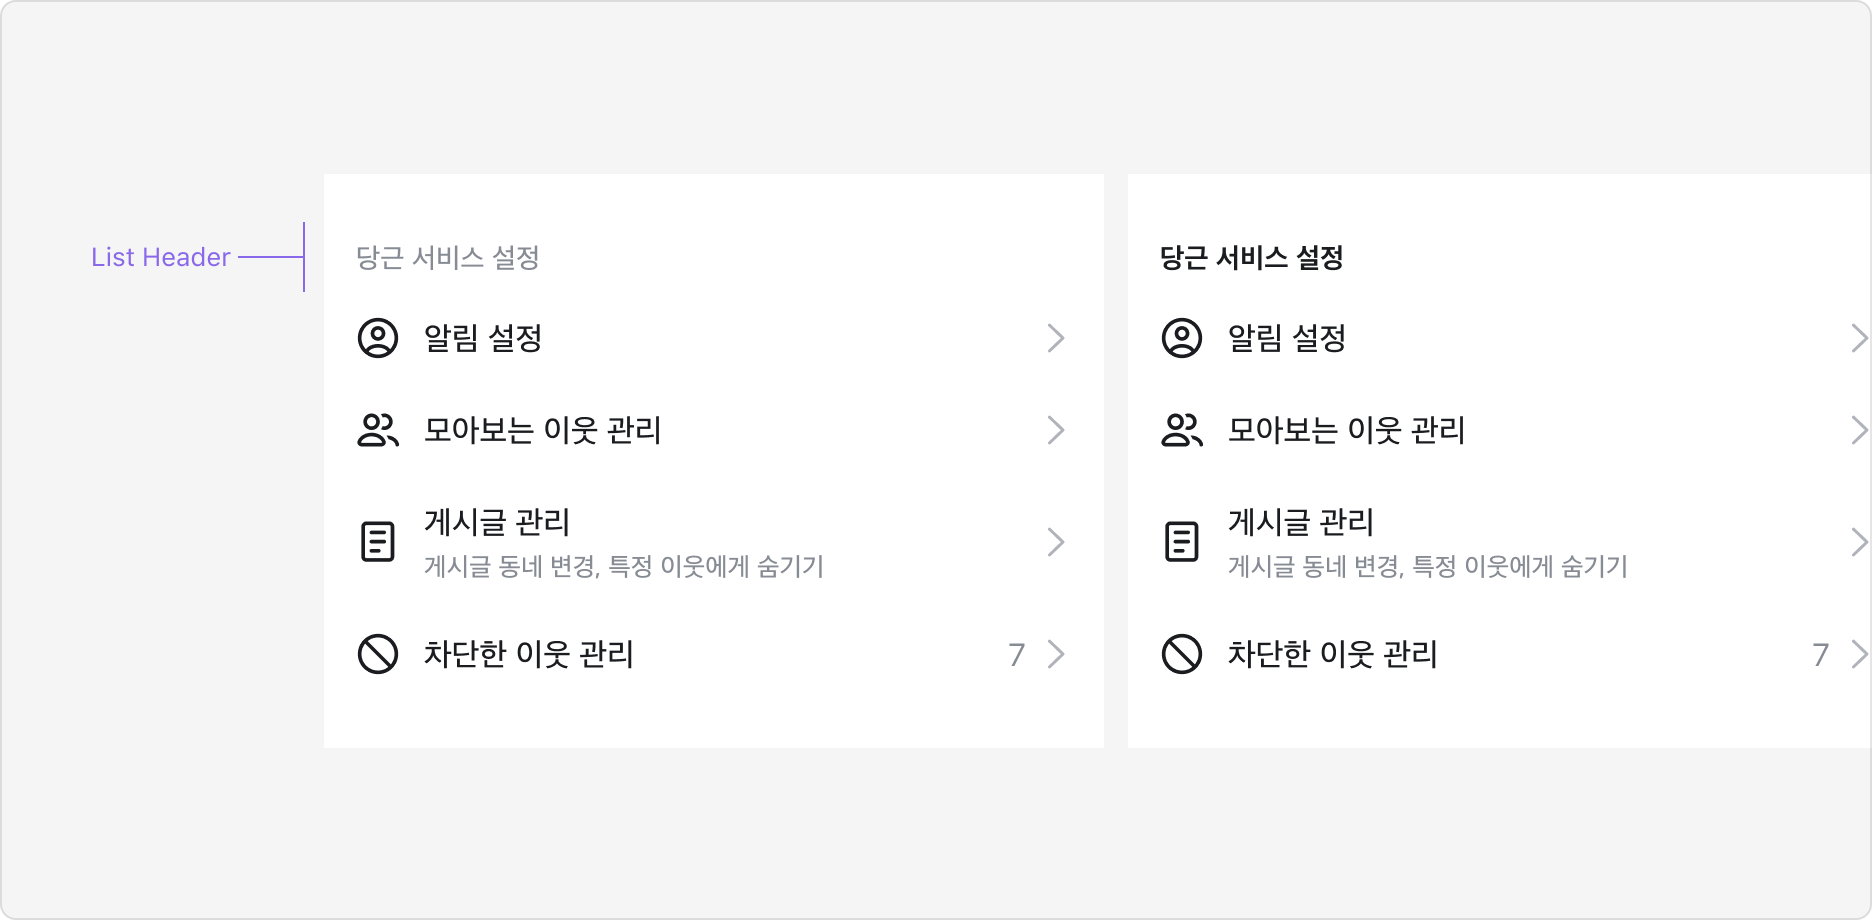
Task: Expand the 알림 설정 row chevron
Action: [1057, 339]
